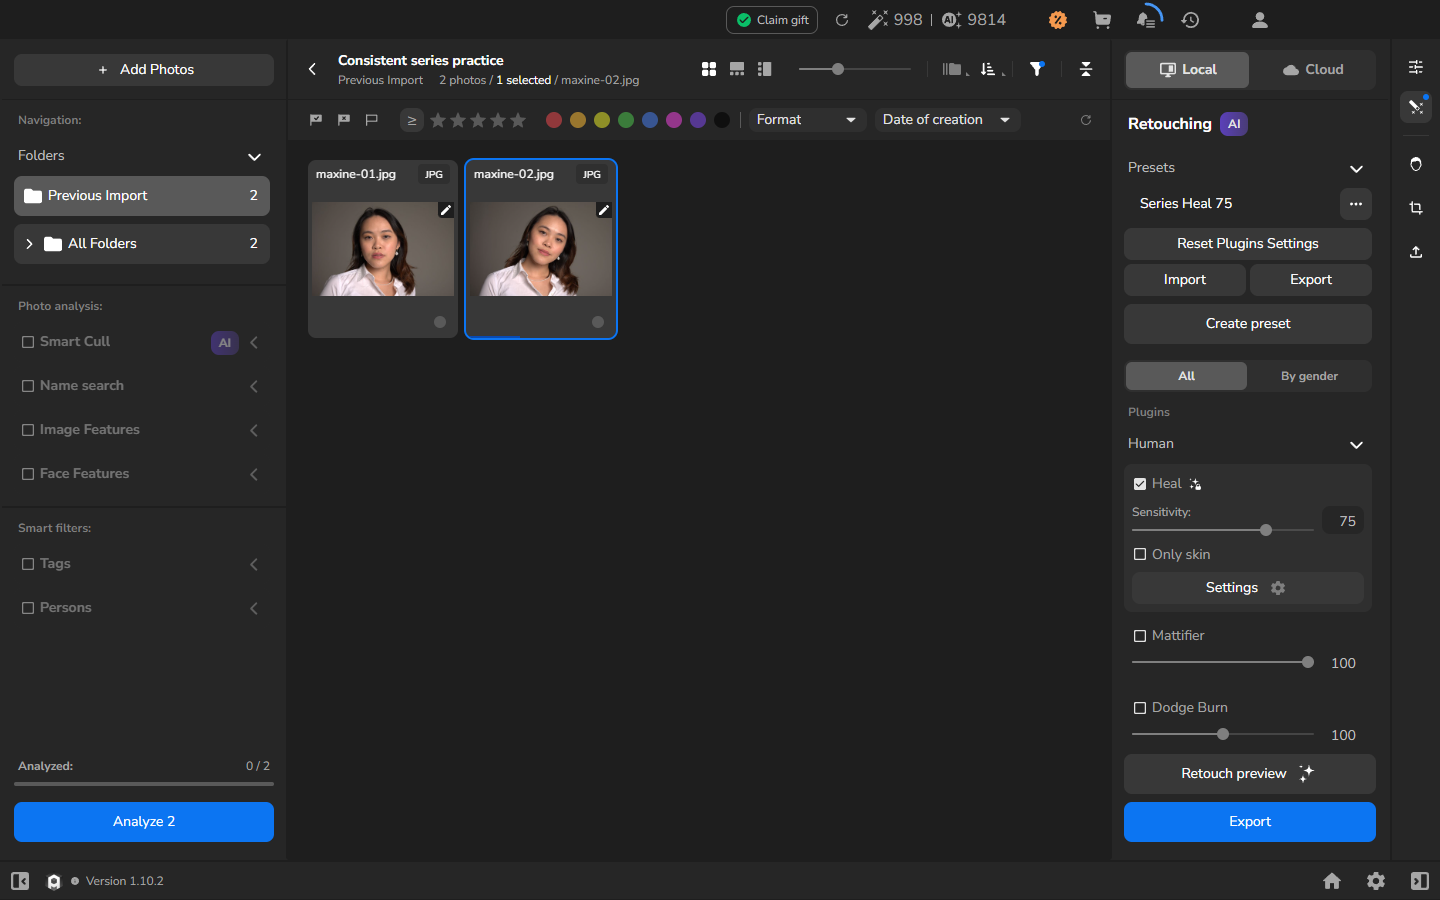This screenshot has width=1440, height=900.
Task: Enable the Tags smart filter checkbox
Action: [x=28, y=564]
